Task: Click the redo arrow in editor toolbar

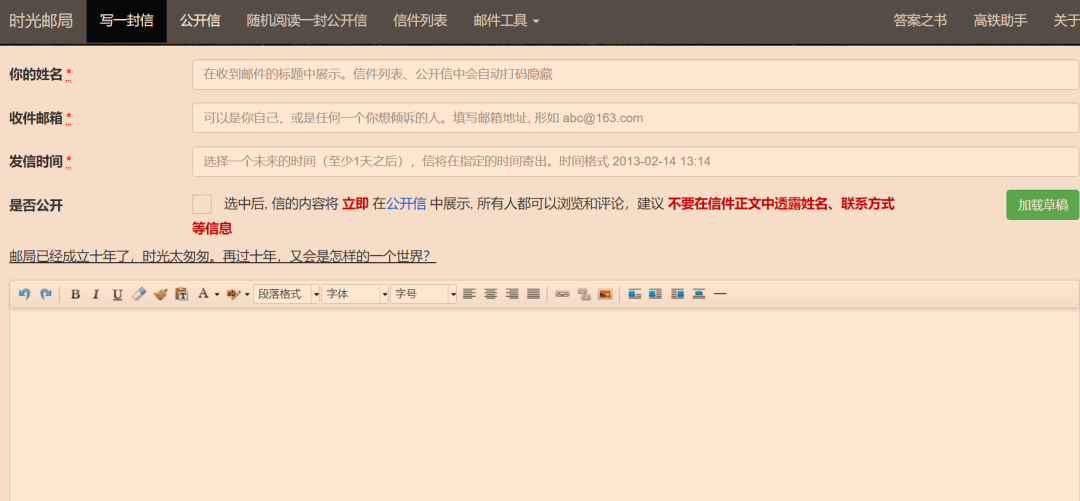Action: pos(46,294)
